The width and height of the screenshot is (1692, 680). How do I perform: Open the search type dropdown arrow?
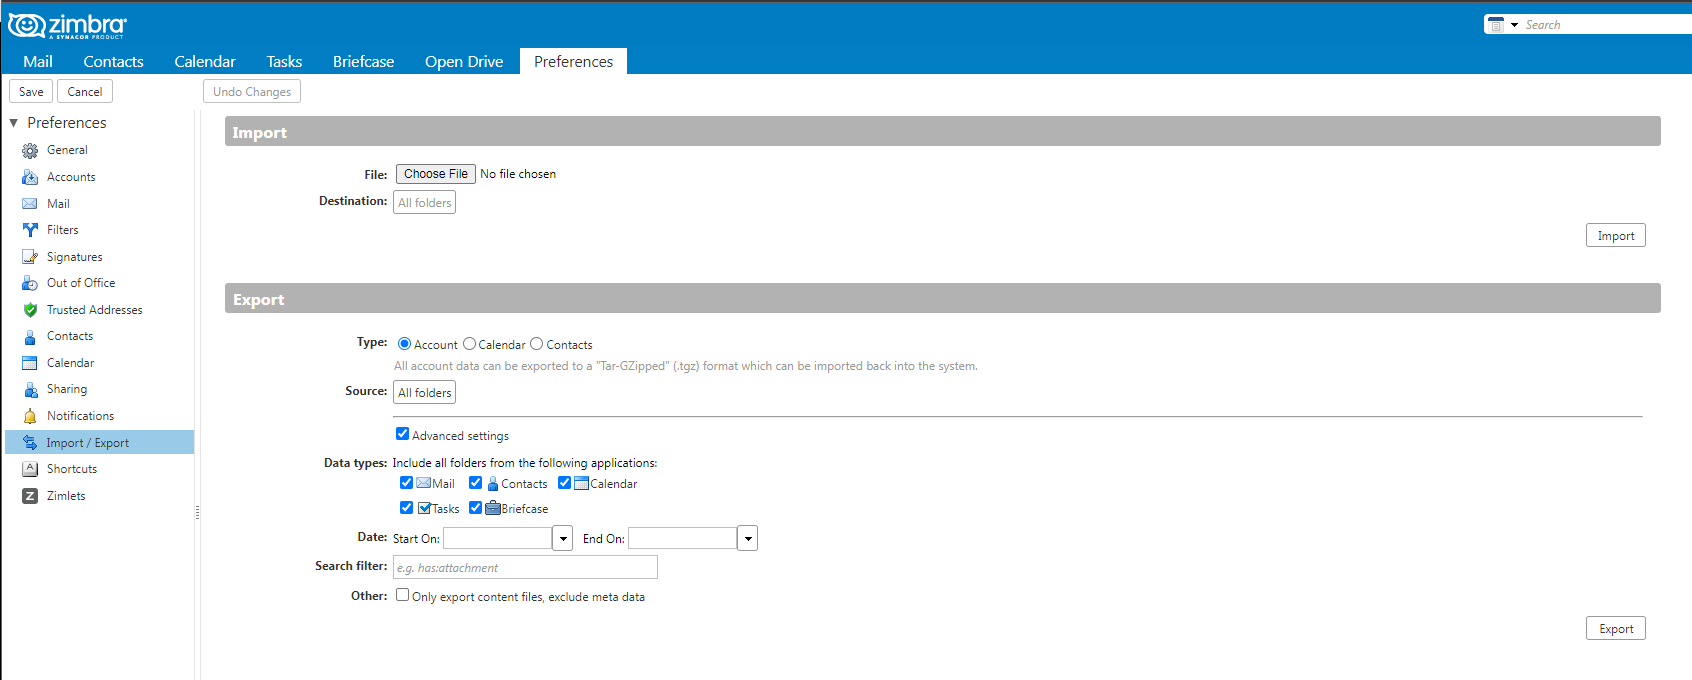pos(1514,25)
